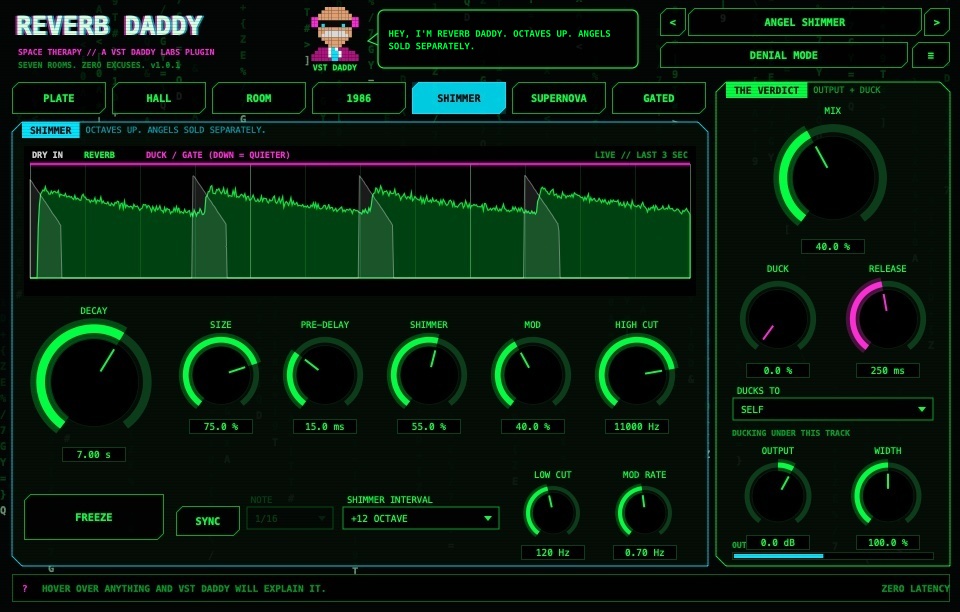
Task: Click the PRE-DELAY knob
Action: coord(324,373)
